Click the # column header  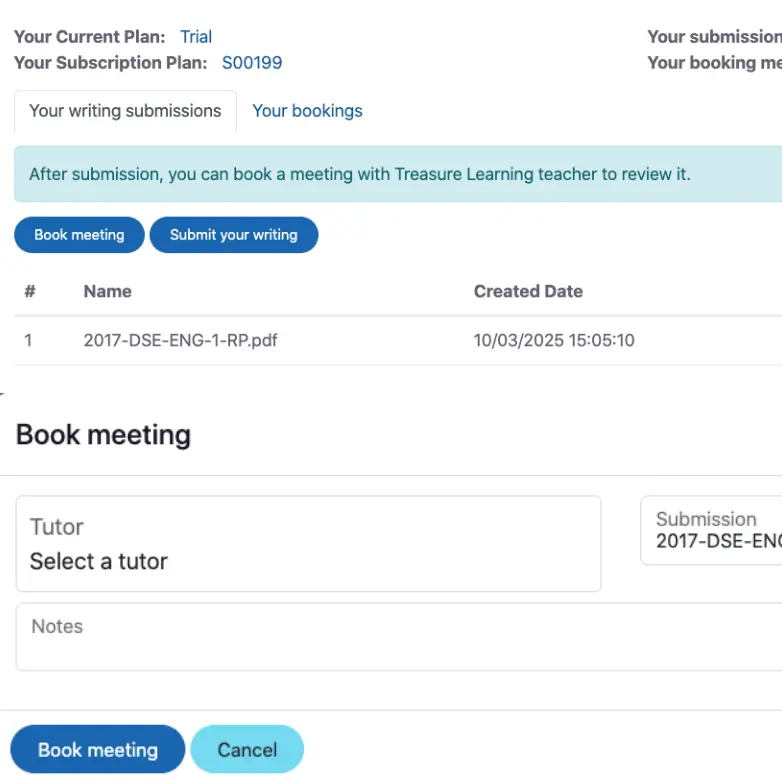click(x=30, y=292)
